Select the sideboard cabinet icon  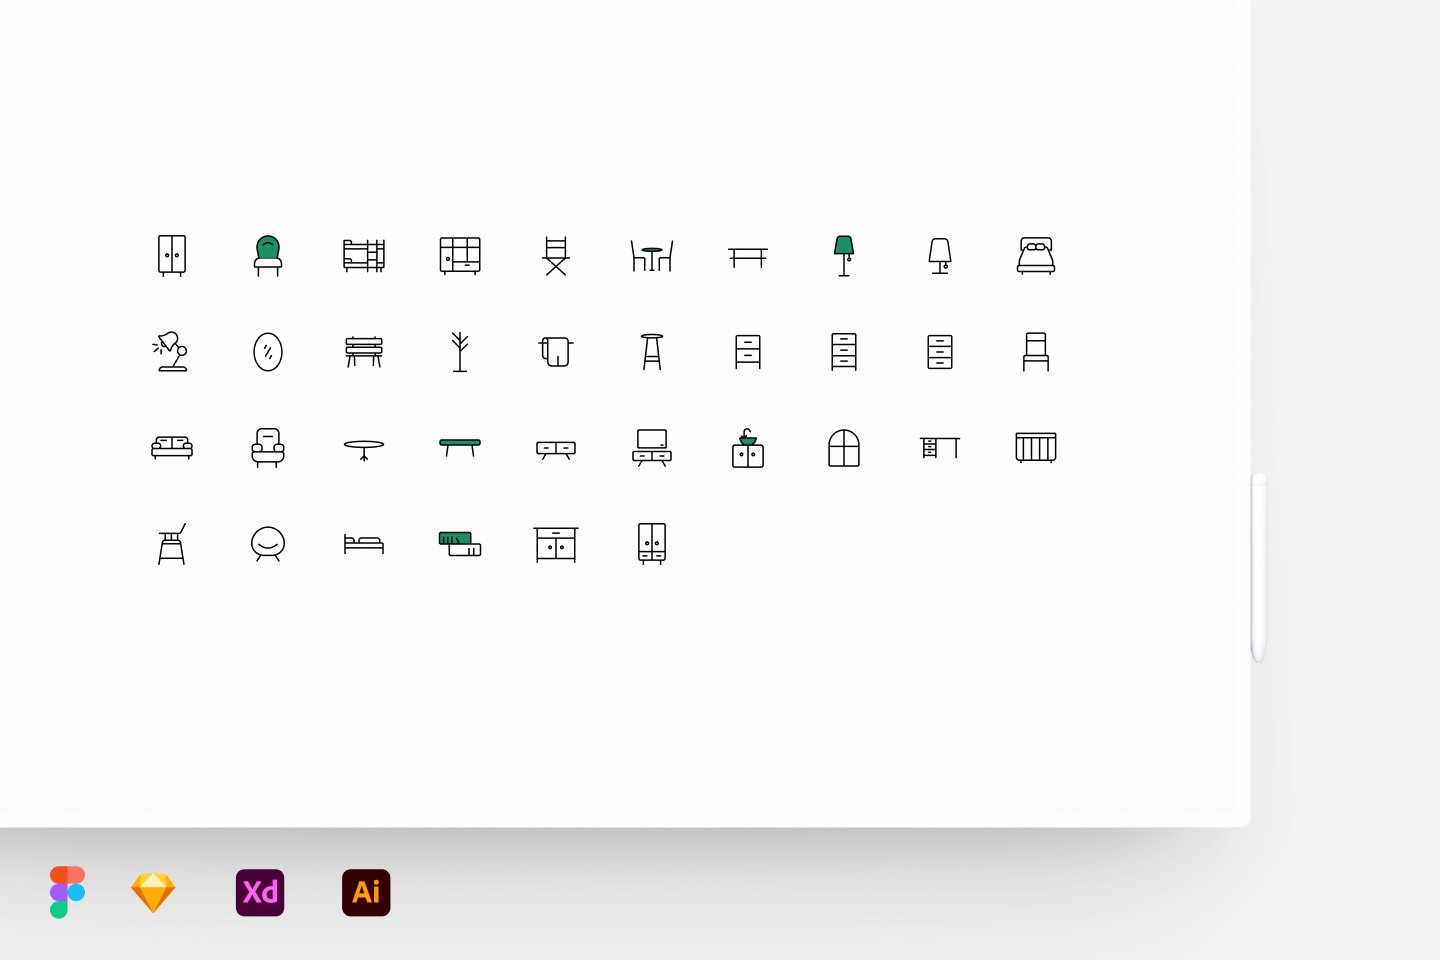point(556,544)
